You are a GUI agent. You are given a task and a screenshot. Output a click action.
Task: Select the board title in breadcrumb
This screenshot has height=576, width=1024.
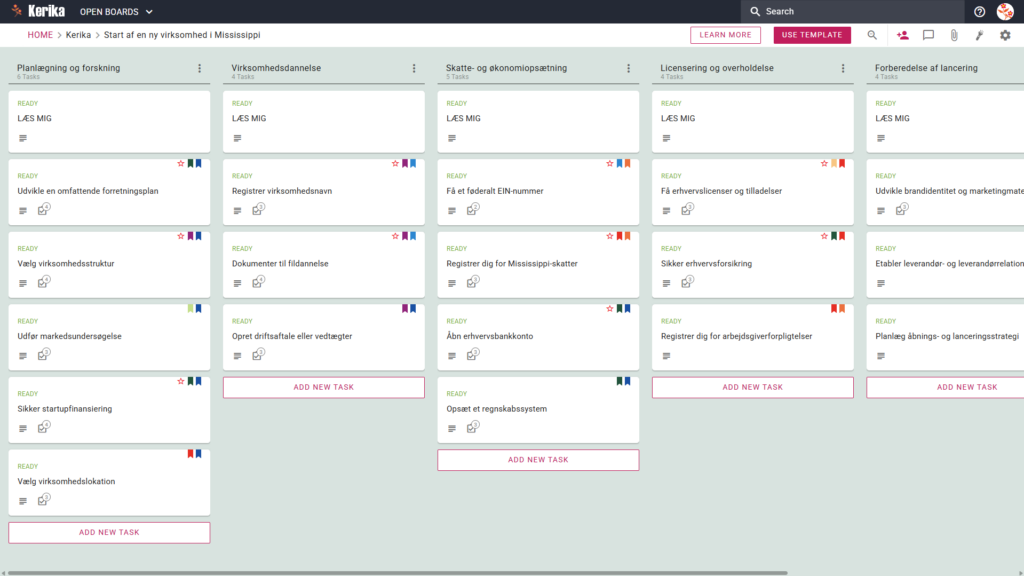pyautogui.click(x=182, y=35)
